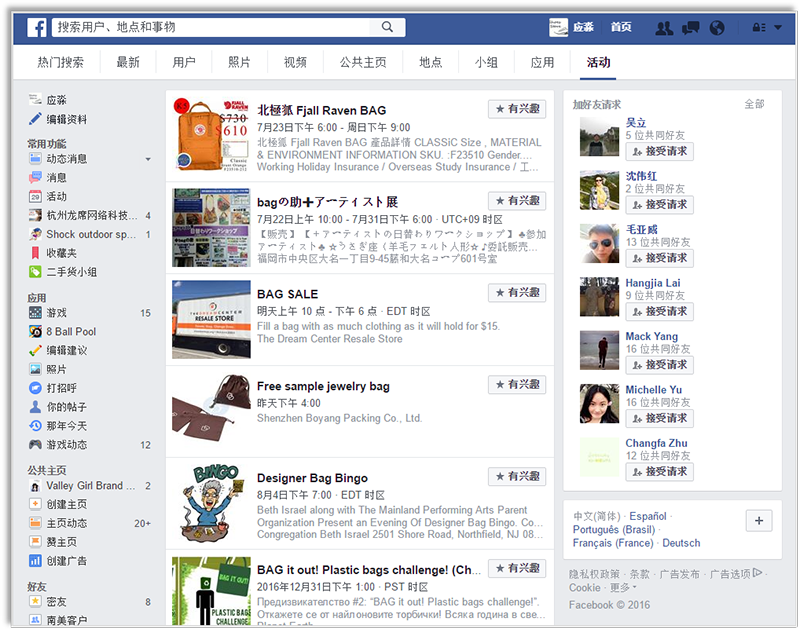The image size is (800, 629).
Task: Click the 创建广告 chart icon
Action: 35,561
